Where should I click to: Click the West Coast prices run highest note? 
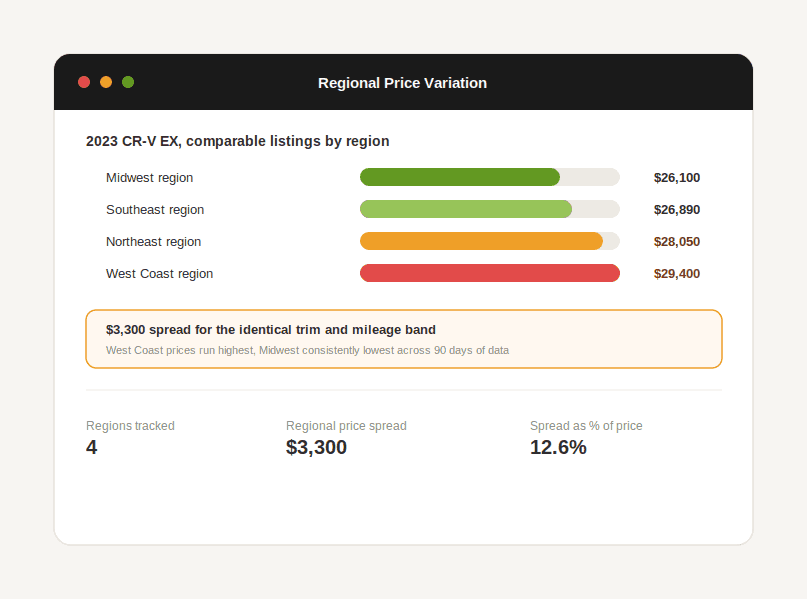pyautogui.click(x=307, y=350)
